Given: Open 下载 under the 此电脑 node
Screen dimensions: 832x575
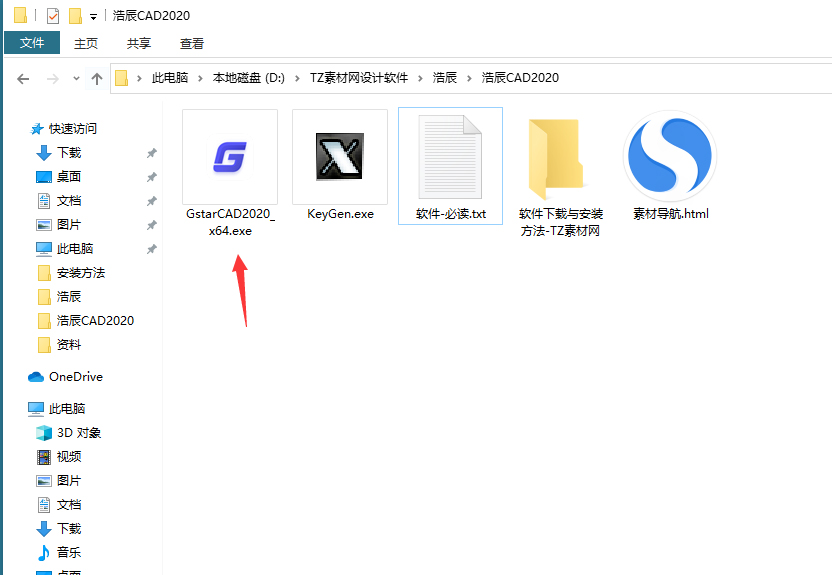Looking at the screenshot, I should click(69, 528).
